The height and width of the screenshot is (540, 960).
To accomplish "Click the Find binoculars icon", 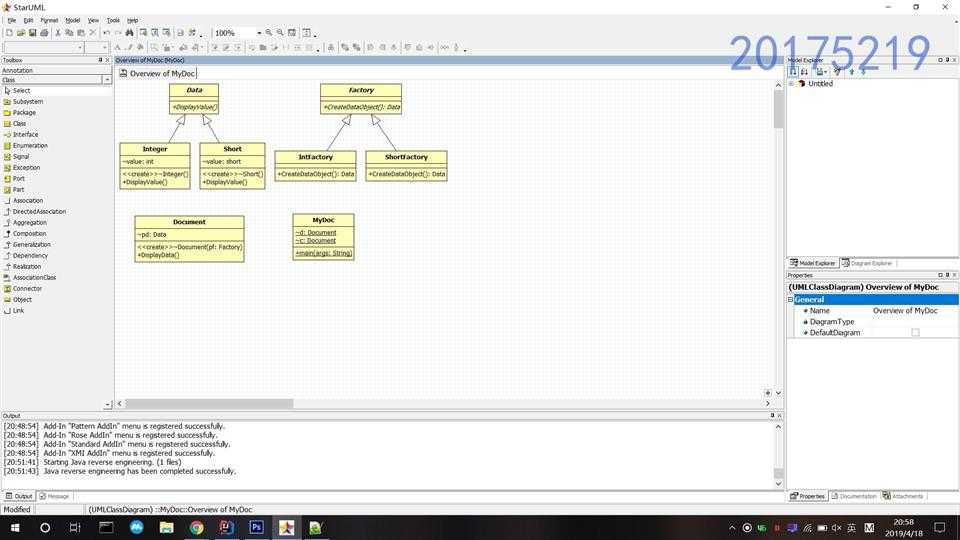I will click(x=129, y=32).
